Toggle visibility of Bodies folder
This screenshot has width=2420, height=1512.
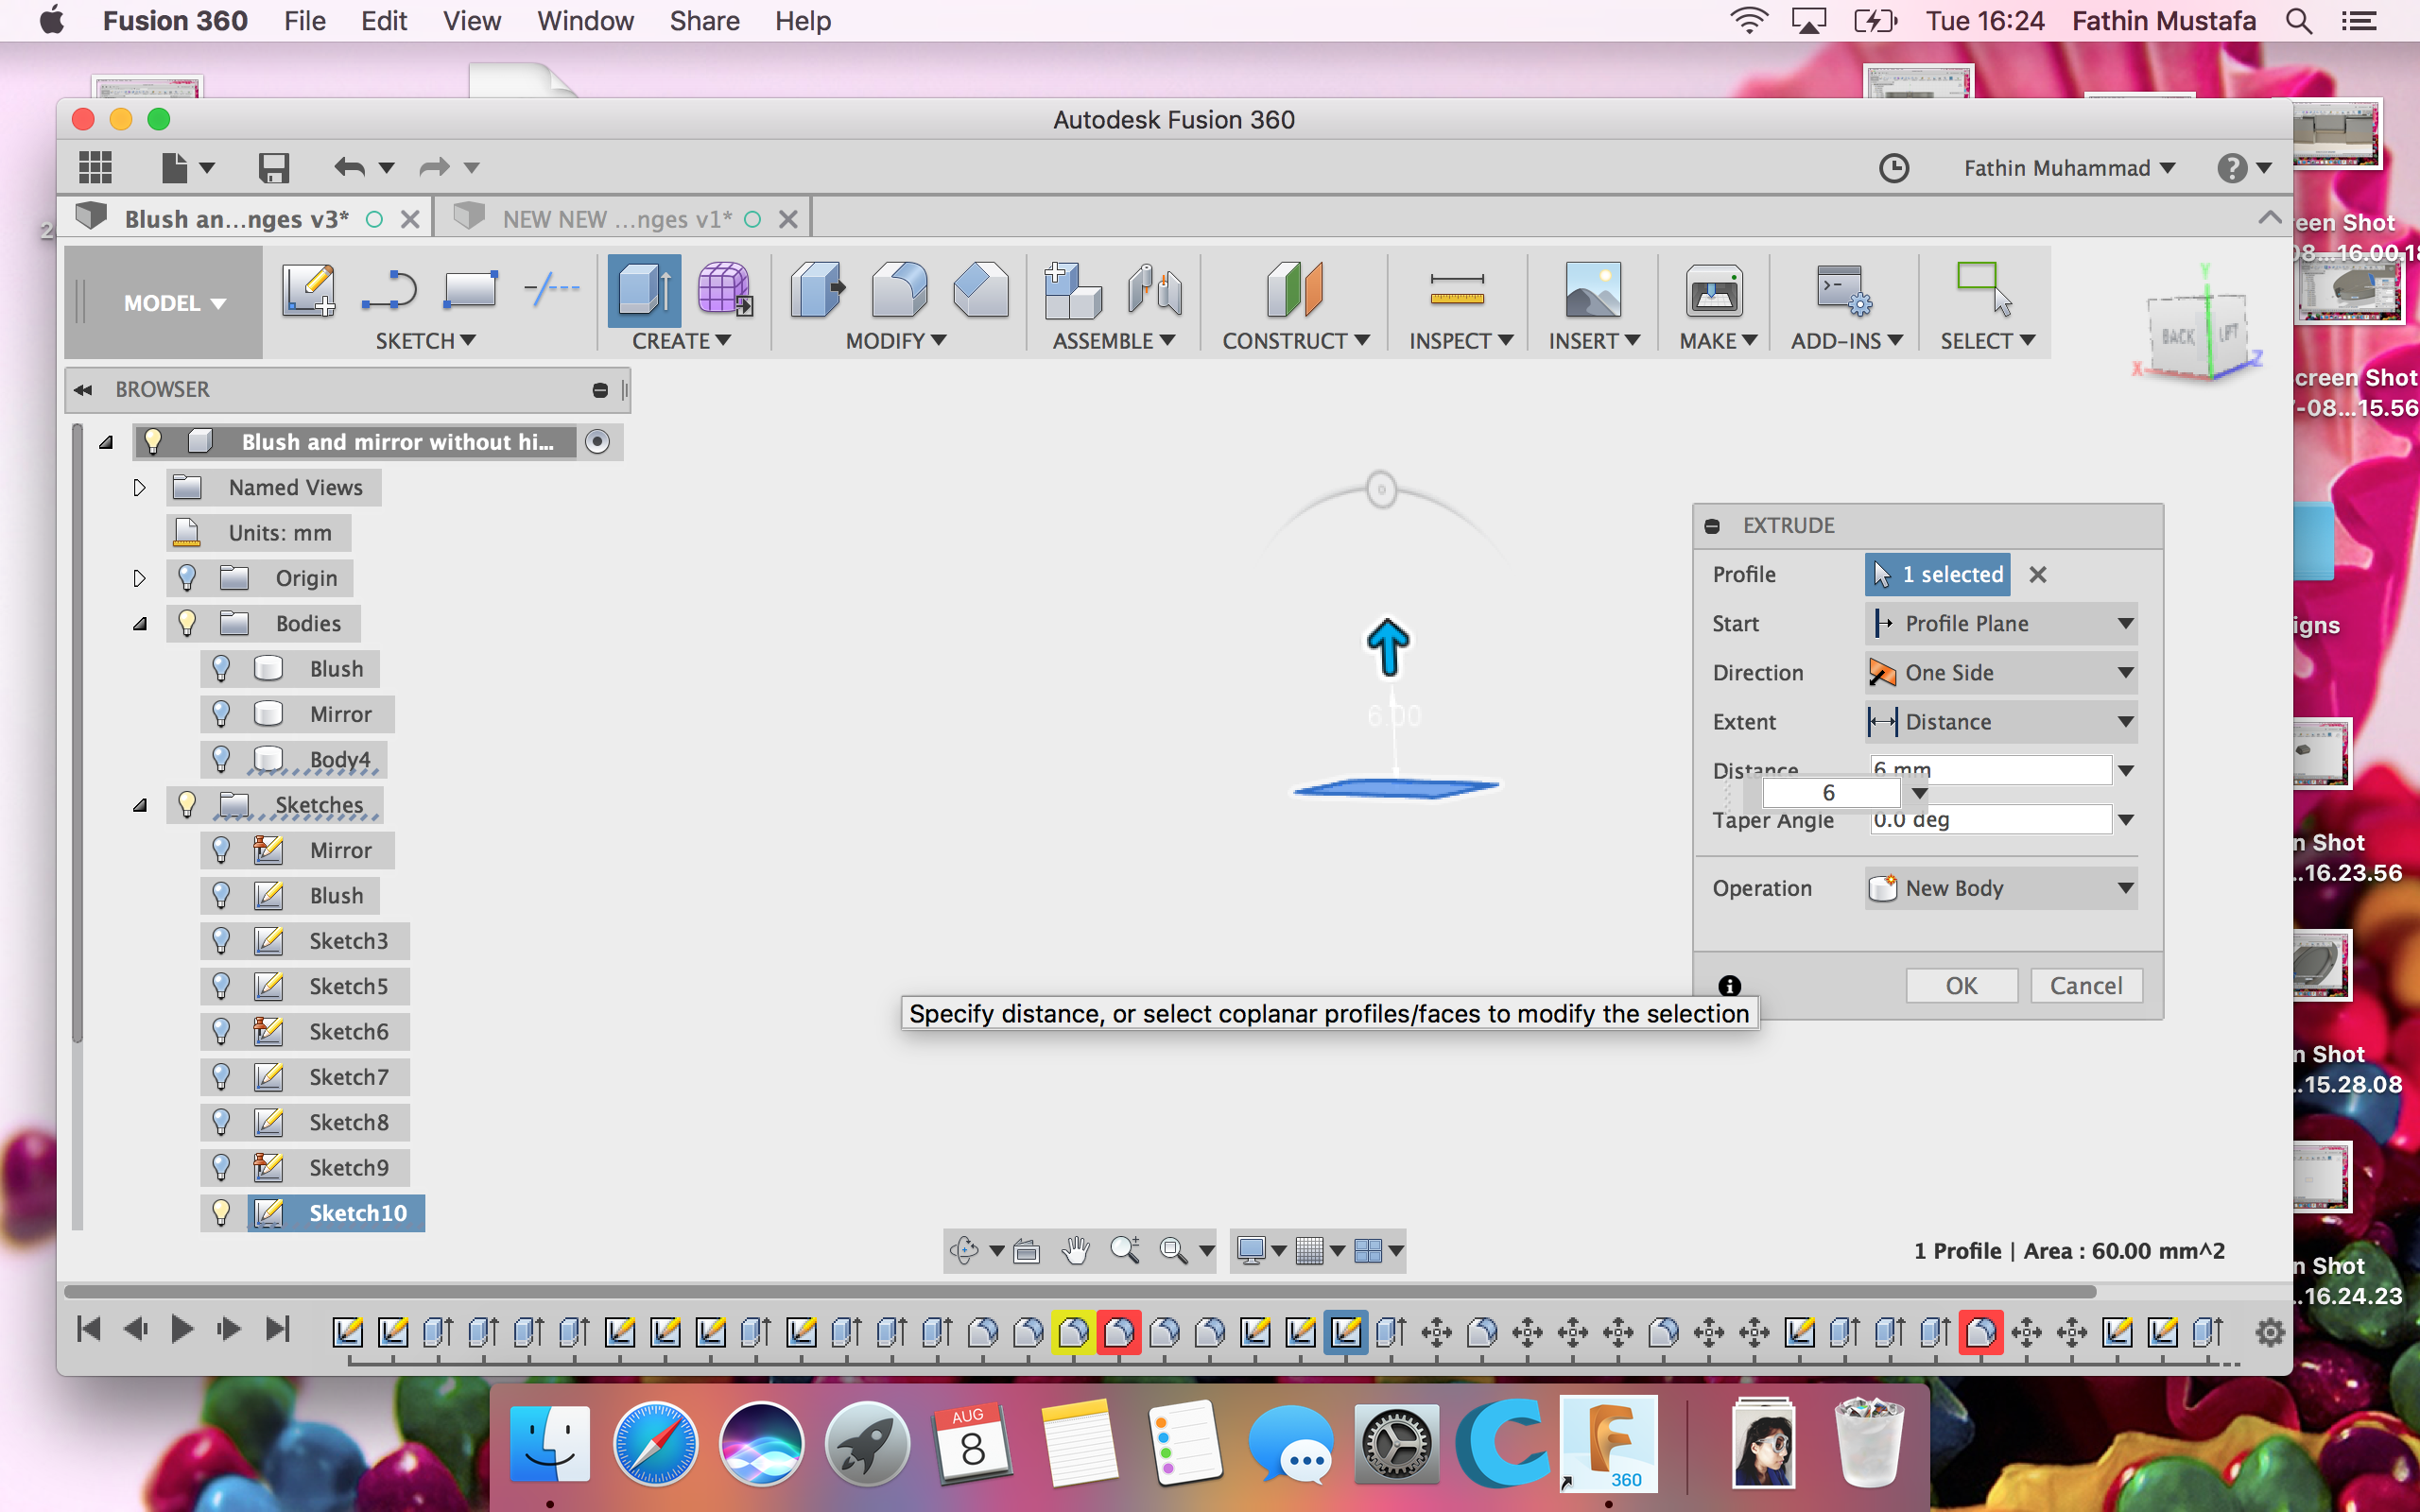click(187, 622)
